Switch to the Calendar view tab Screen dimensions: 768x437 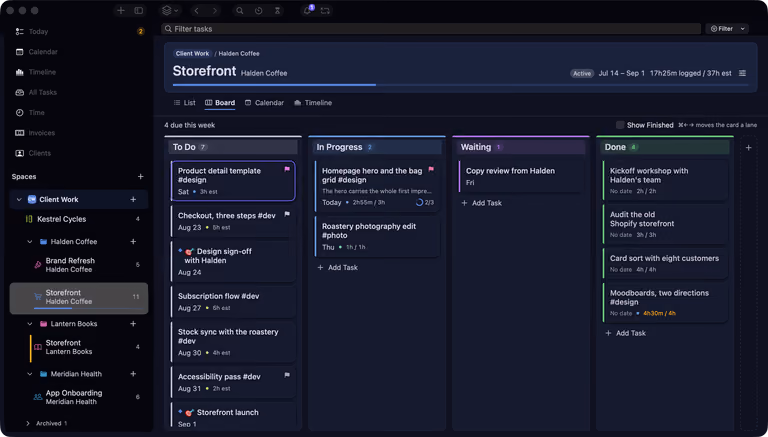point(264,103)
